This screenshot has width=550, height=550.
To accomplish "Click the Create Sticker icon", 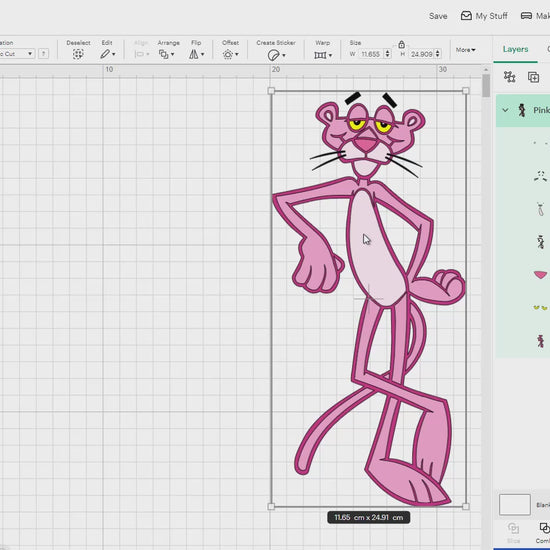I will 273,55.
